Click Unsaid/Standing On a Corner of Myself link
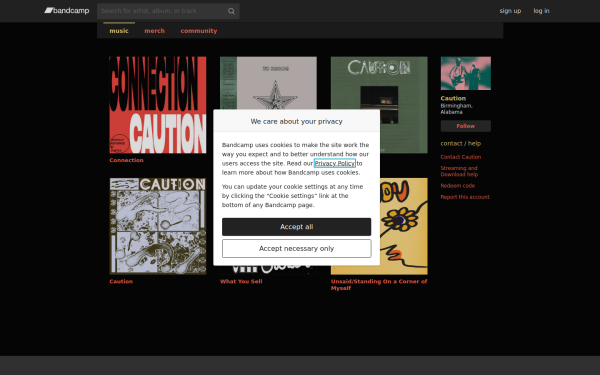The height and width of the screenshot is (375, 600). 379,284
